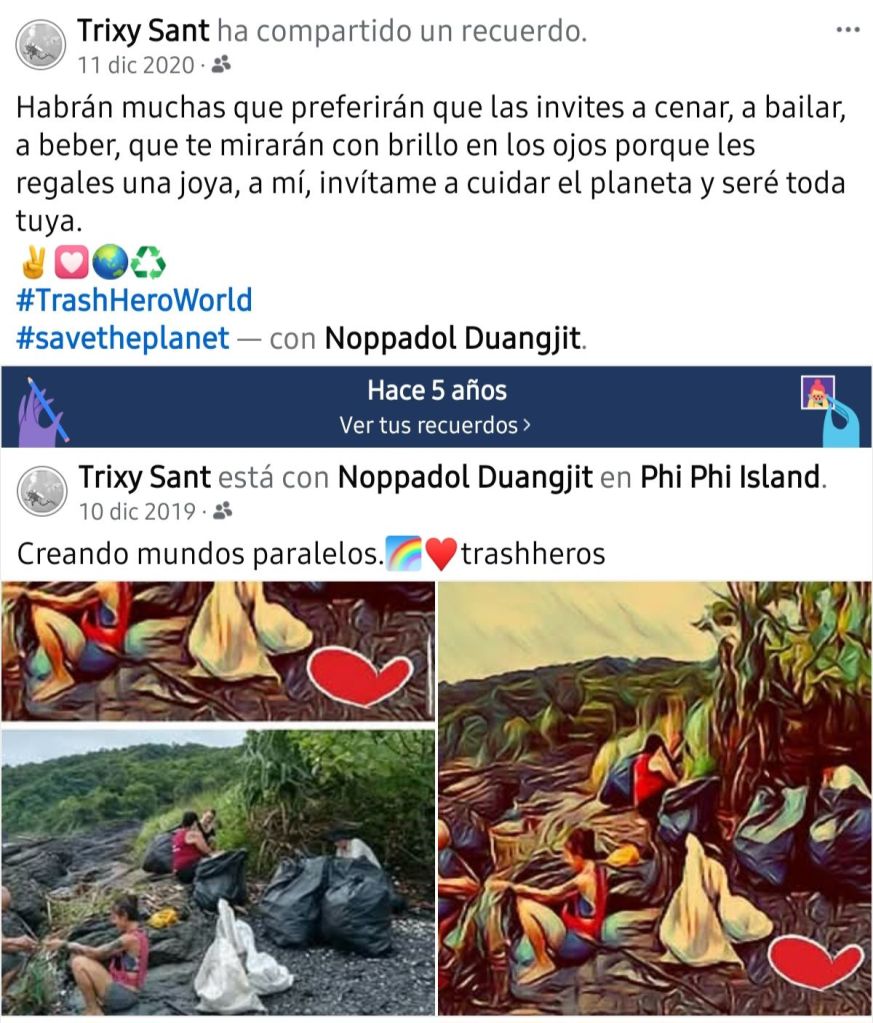The width and height of the screenshot is (873, 1023).
Task: Tap the profile picture on the 2019 post
Action: tap(42, 491)
